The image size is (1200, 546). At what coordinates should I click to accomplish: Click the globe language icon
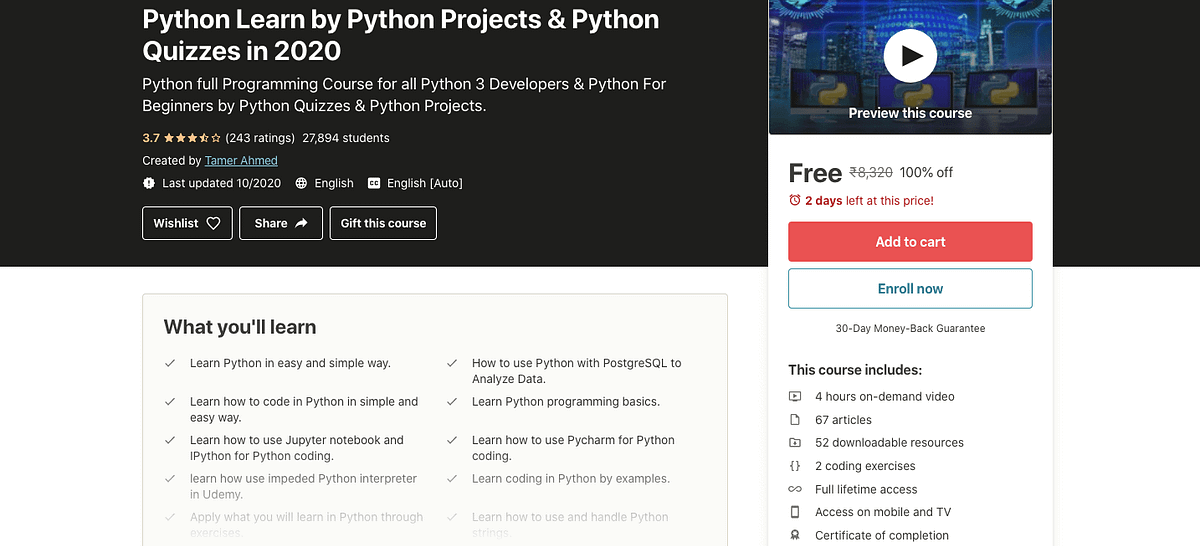click(x=302, y=183)
